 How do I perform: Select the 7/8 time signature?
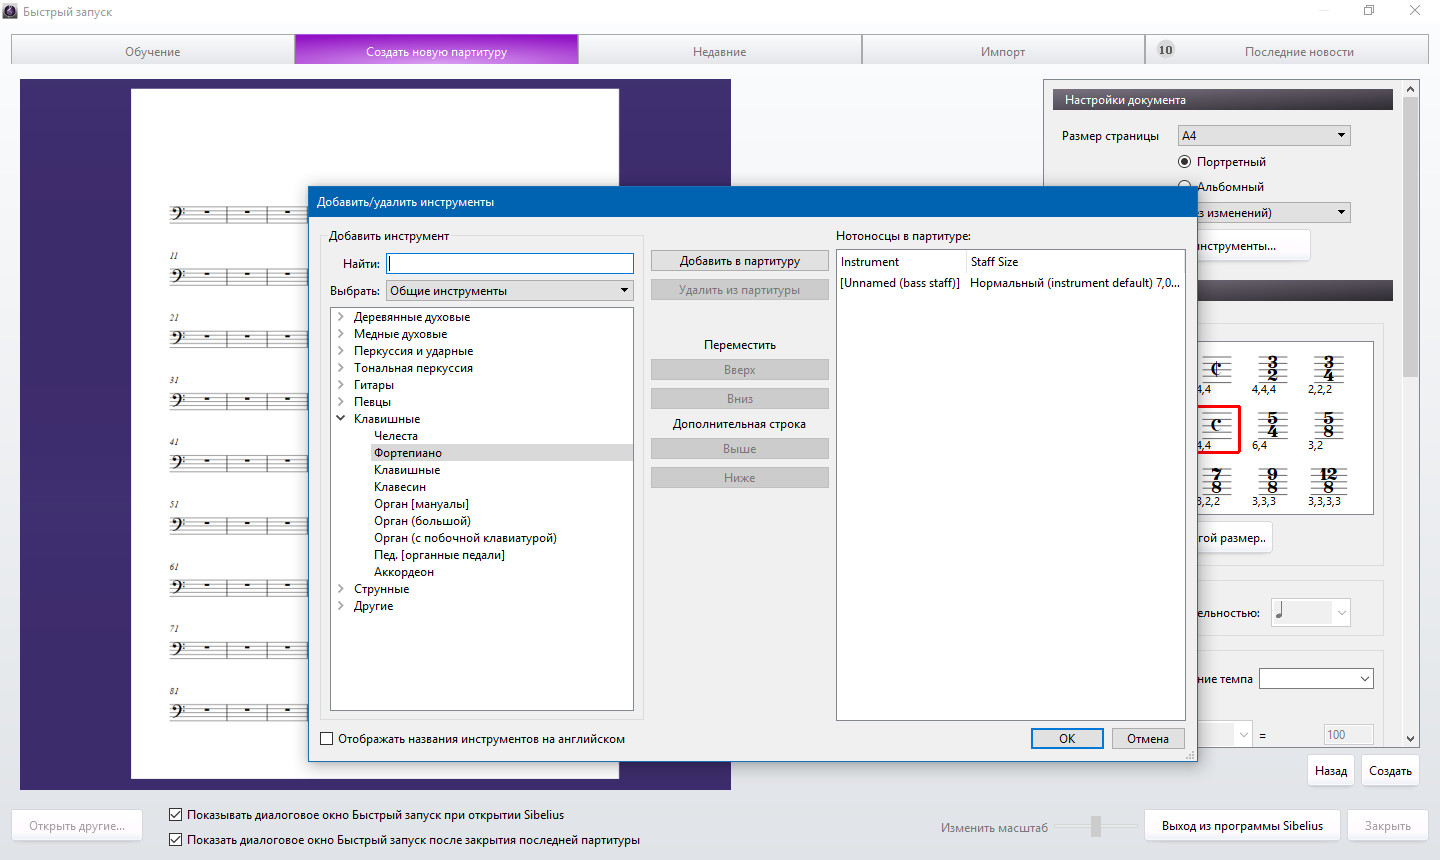[x=1215, y=481]
